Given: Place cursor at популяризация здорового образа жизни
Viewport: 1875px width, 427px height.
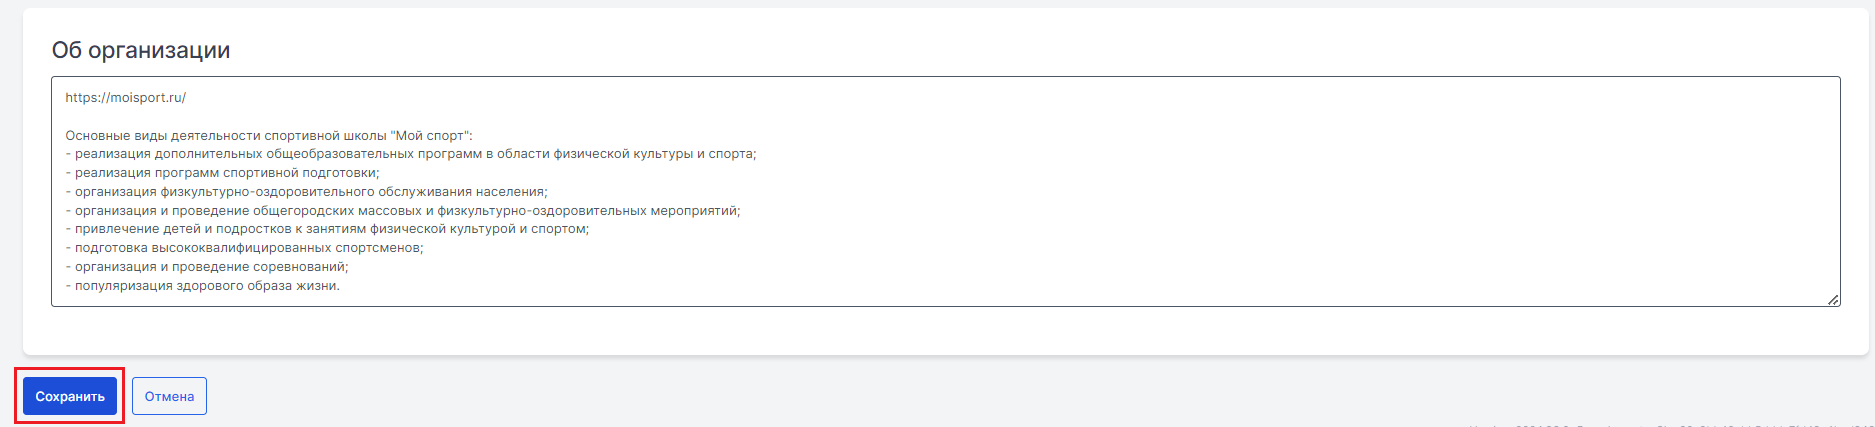Looking at the screenshot, I should click(x=203, y=286).
